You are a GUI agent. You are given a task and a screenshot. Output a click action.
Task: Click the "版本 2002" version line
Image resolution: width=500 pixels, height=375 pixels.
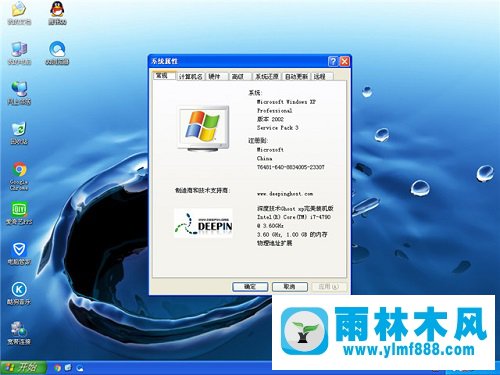270,119
